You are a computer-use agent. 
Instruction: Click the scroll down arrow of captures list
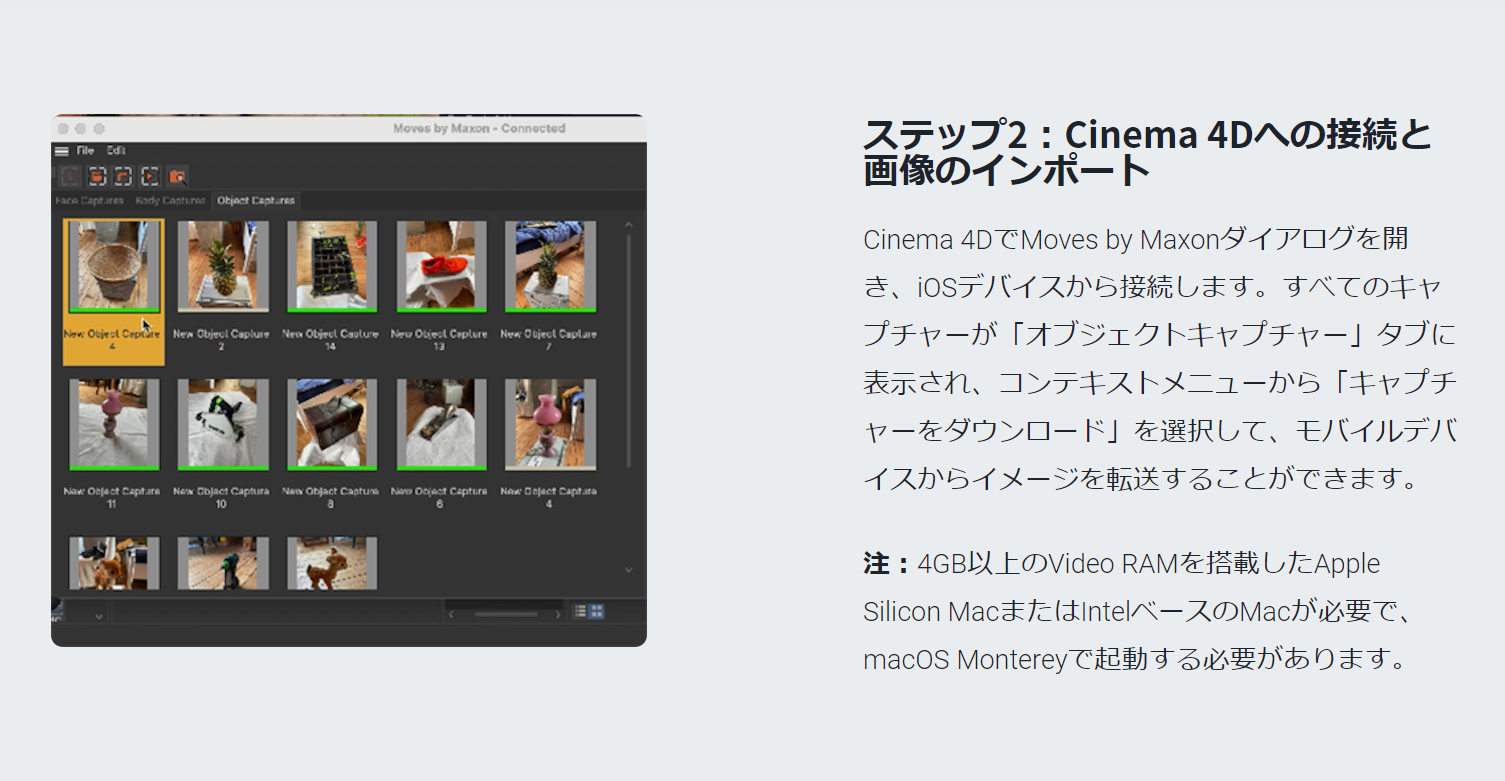click(x=628, y=570)
